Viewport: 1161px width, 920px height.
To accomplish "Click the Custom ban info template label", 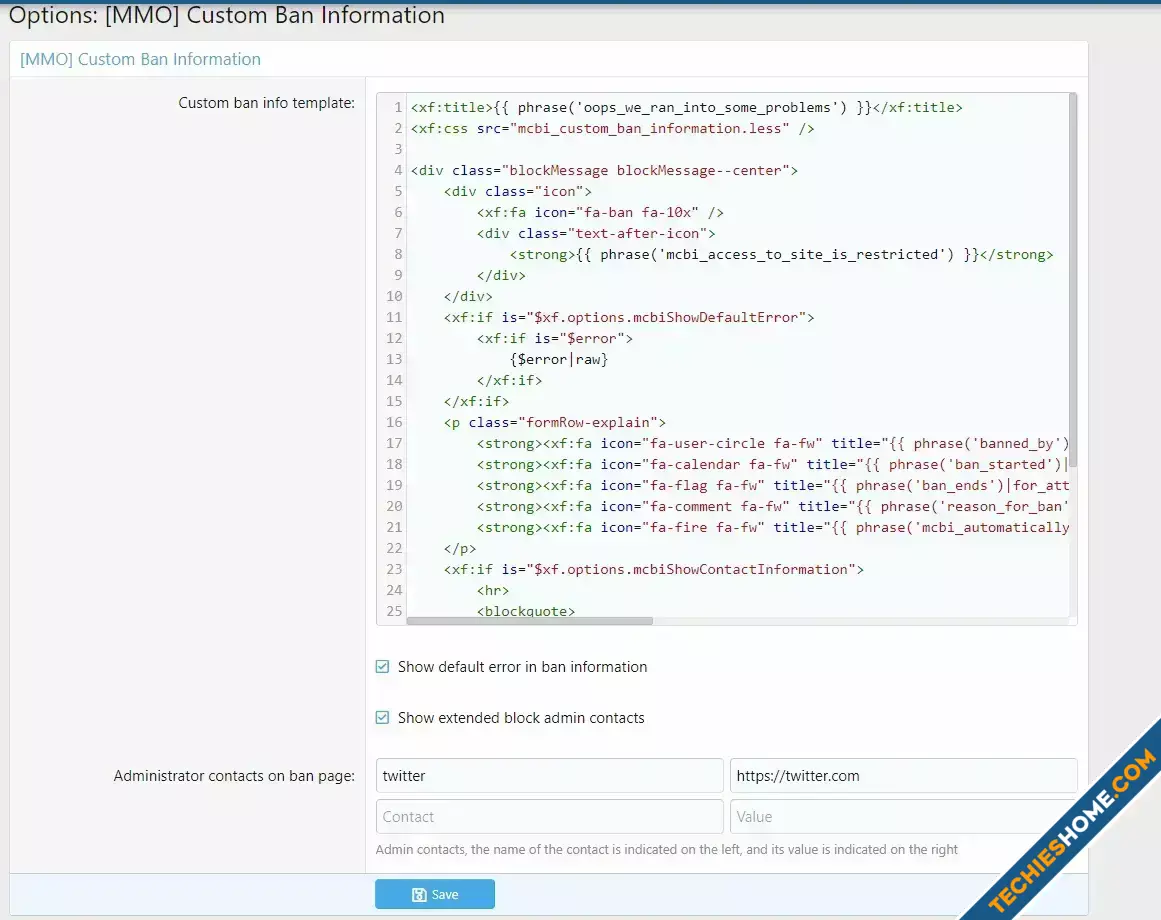I will coord(267,103).
